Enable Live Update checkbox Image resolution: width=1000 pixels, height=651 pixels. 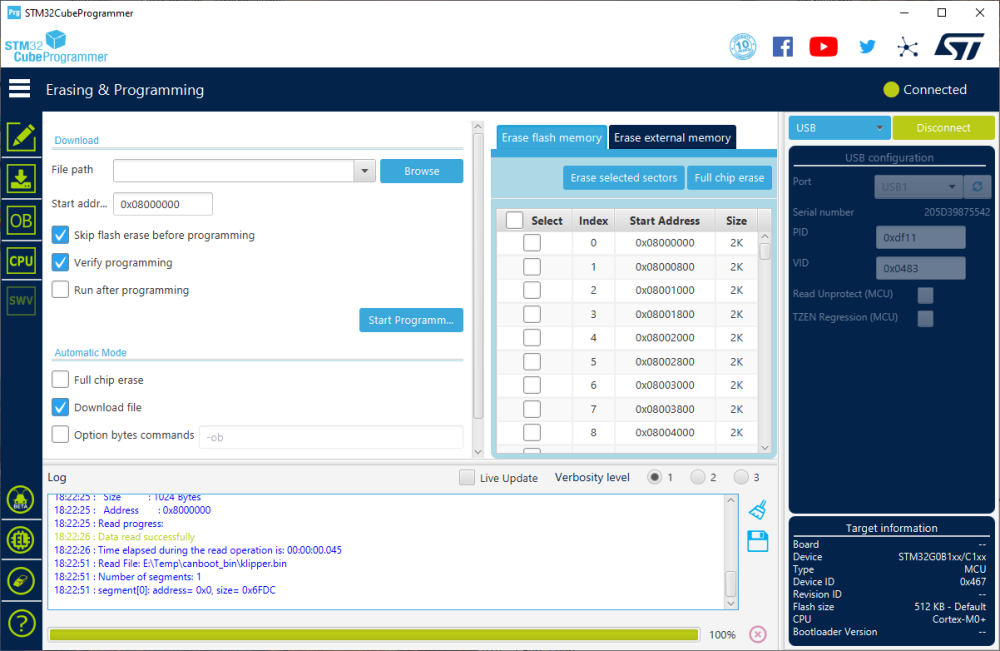click(467, 478)
